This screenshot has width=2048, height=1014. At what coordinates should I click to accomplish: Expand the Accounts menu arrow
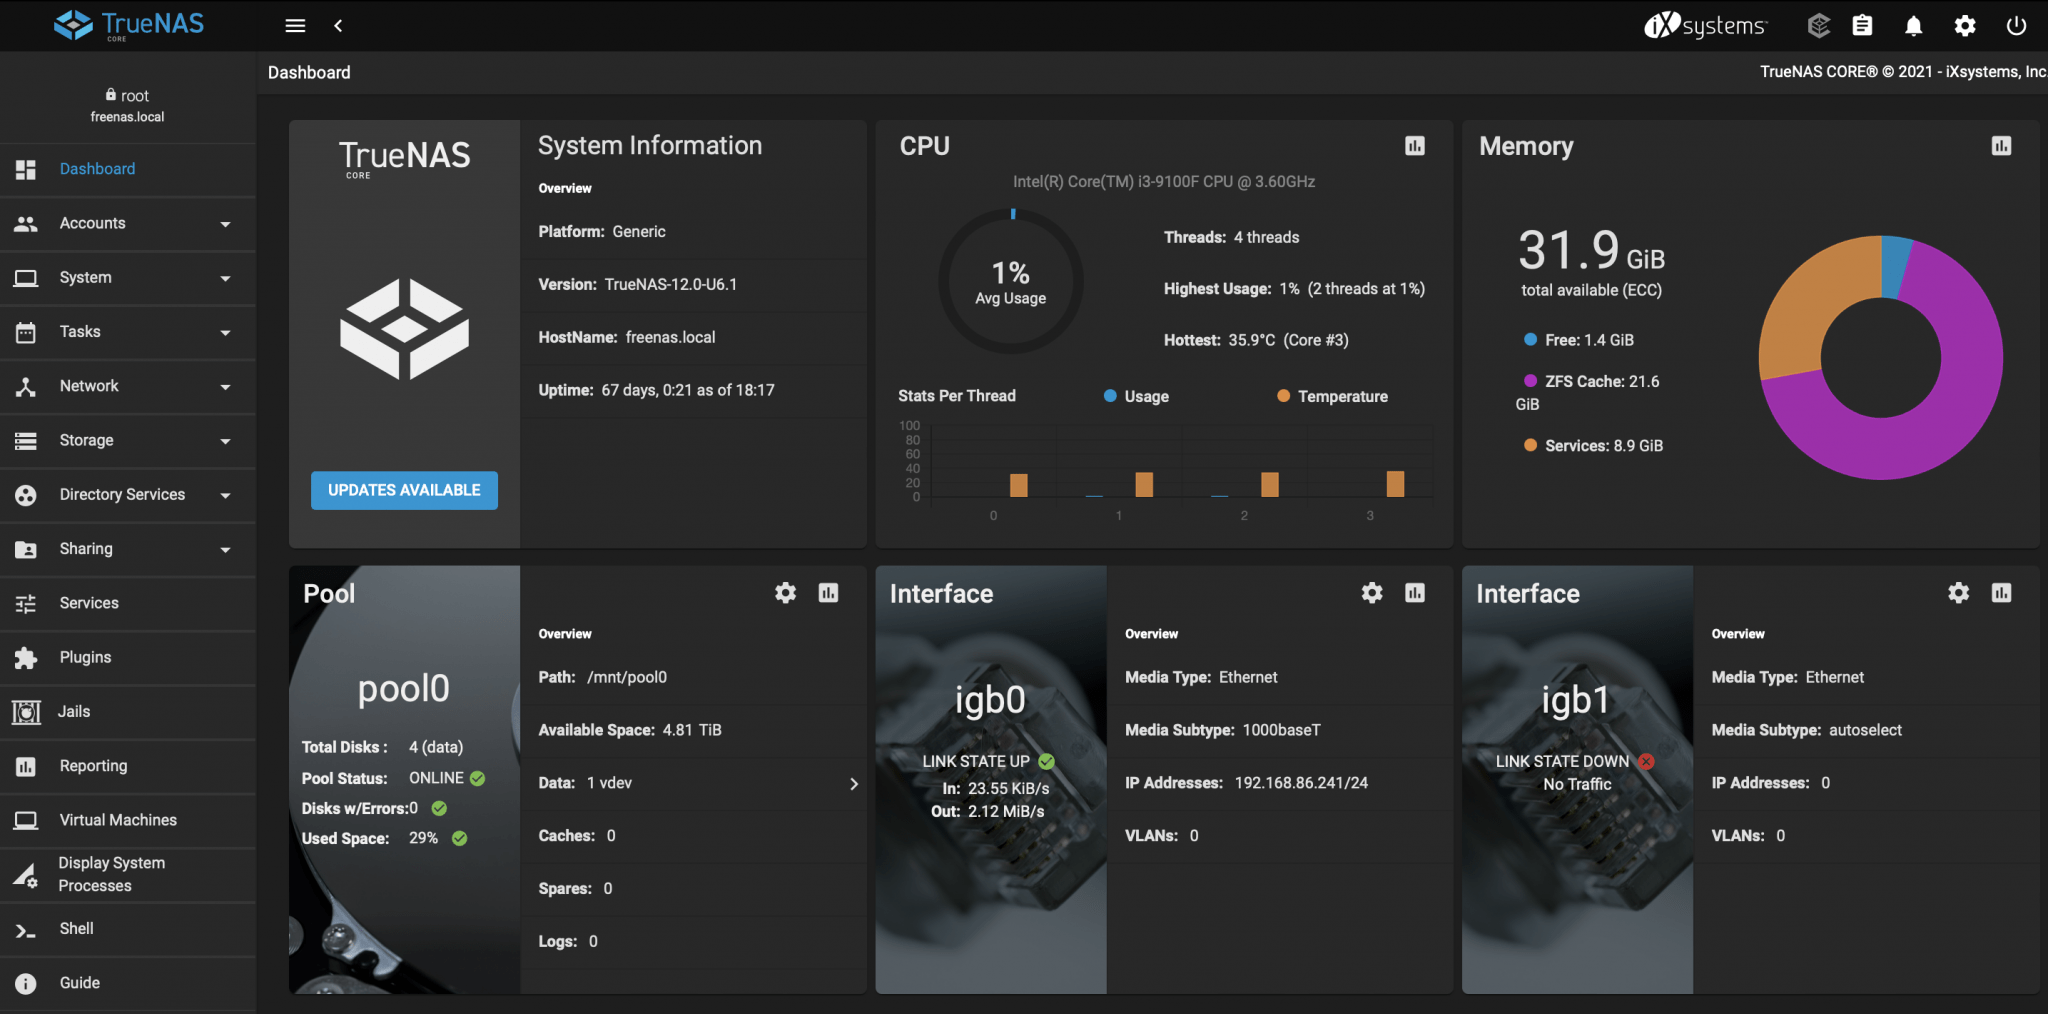(226, 224)
